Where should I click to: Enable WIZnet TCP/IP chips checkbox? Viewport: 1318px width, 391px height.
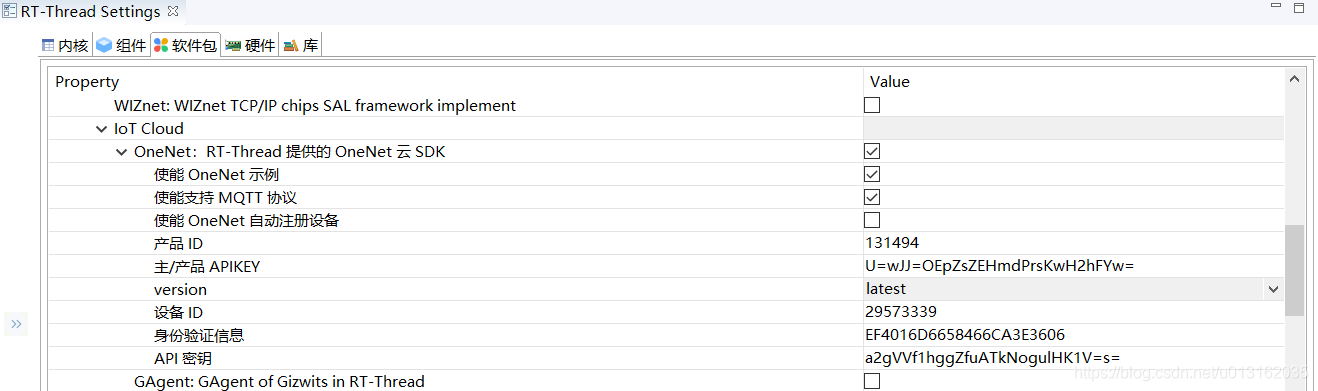872,105
